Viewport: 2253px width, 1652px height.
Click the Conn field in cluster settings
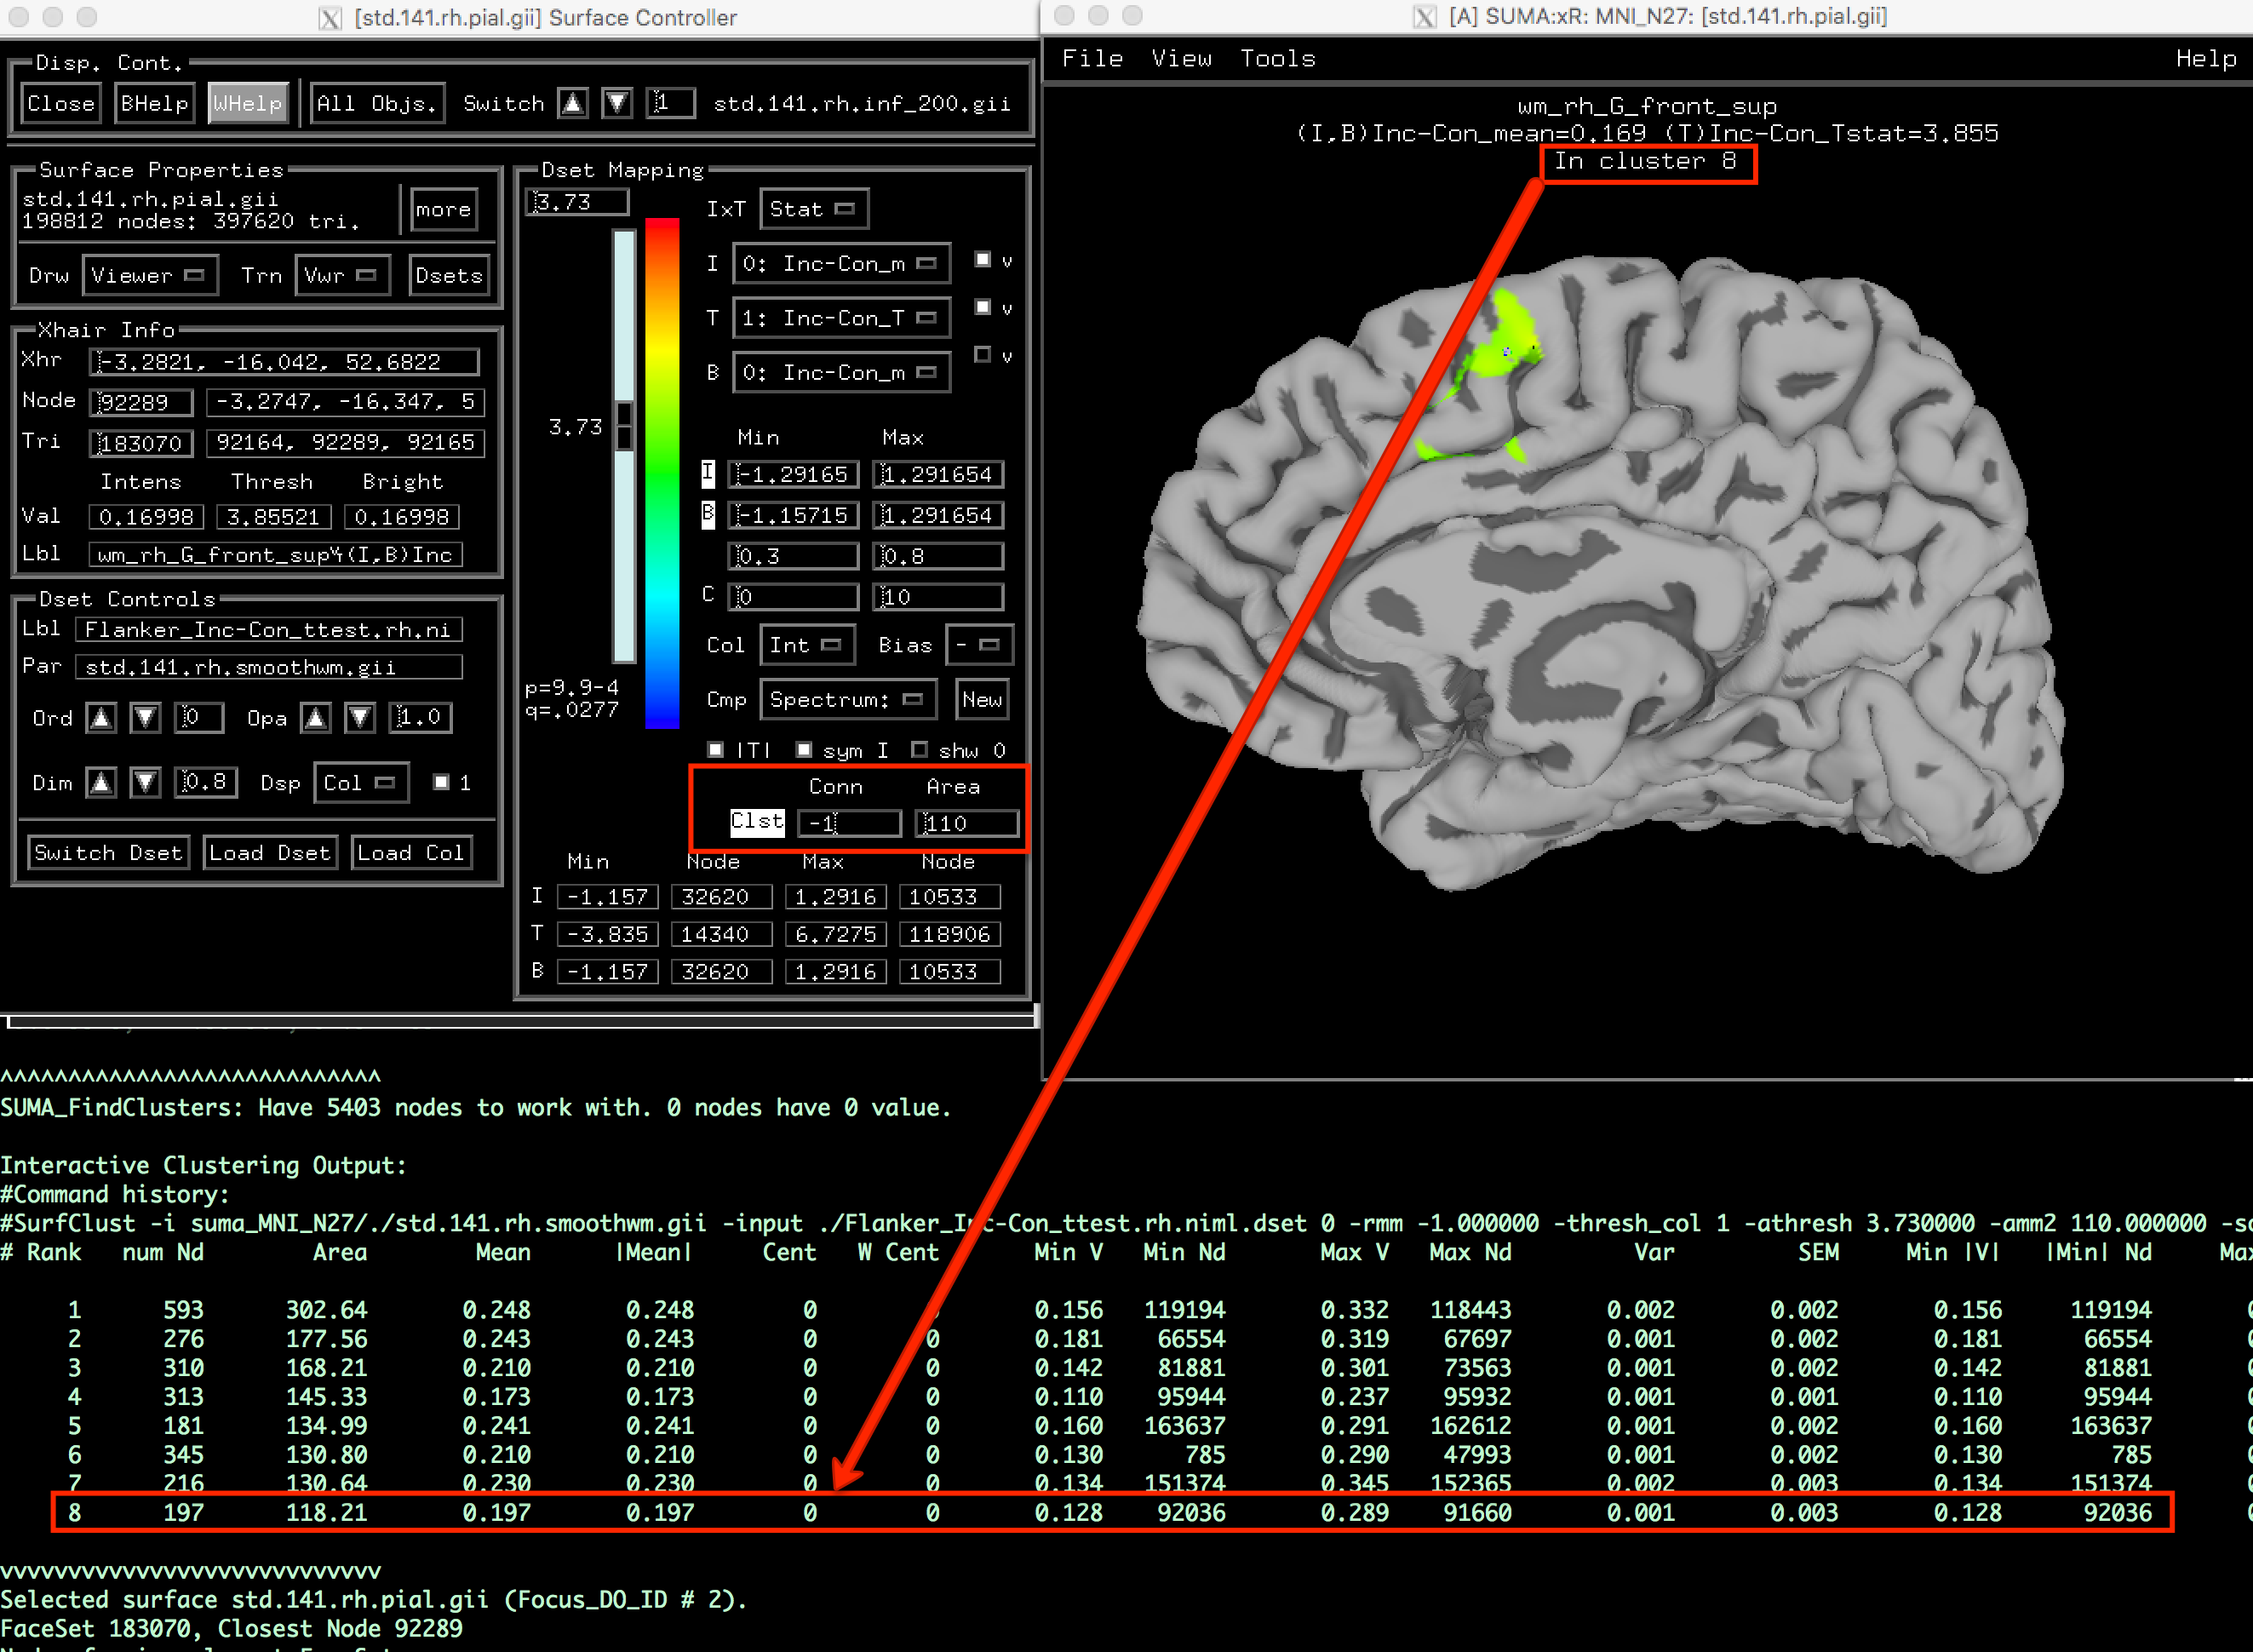(849, 823)
